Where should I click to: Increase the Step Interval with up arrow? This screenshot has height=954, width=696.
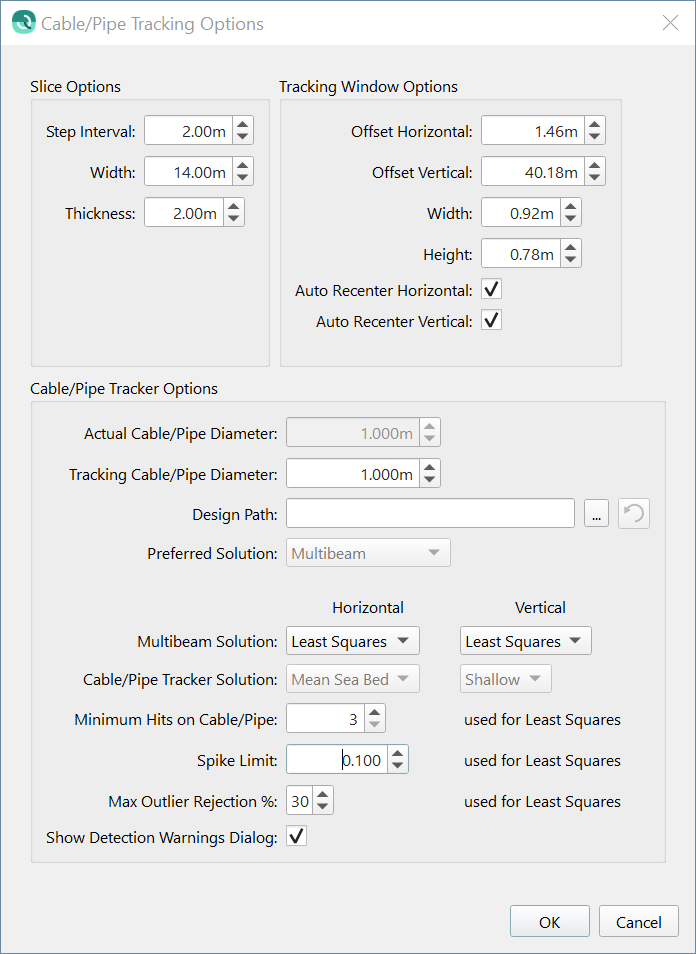coord(242,125)
